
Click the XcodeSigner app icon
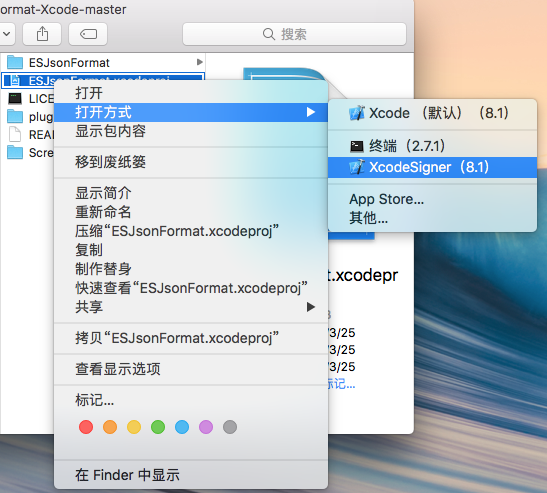[357, 167]
